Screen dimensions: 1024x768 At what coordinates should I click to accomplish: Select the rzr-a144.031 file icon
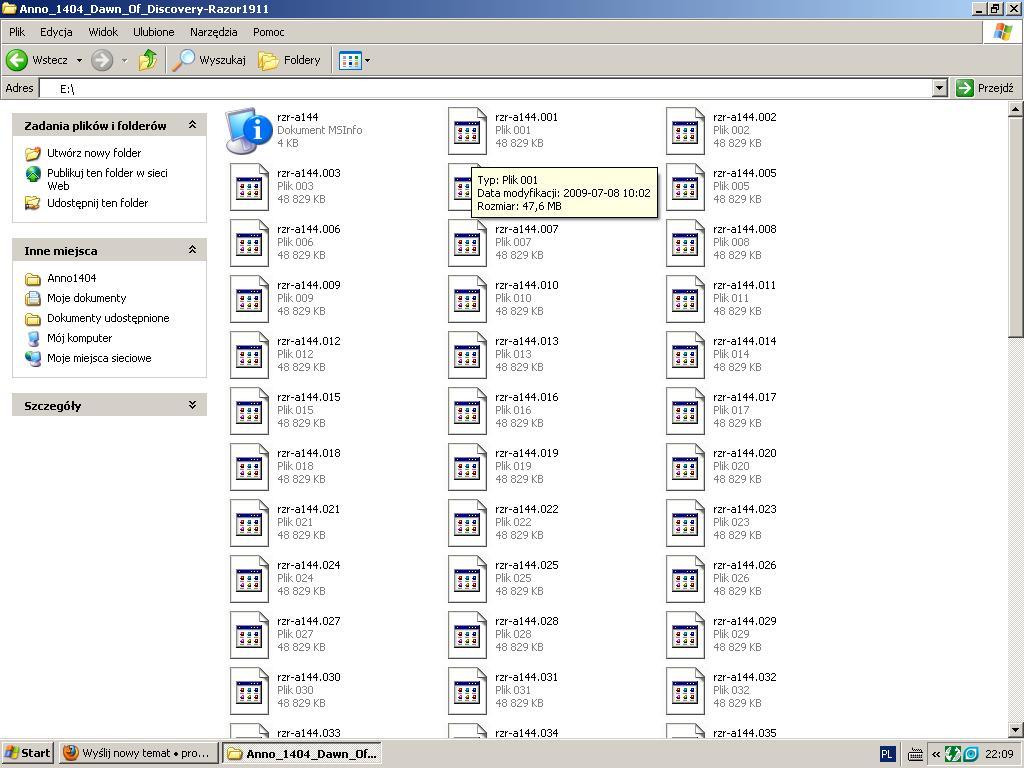click(x=468, y=692)
